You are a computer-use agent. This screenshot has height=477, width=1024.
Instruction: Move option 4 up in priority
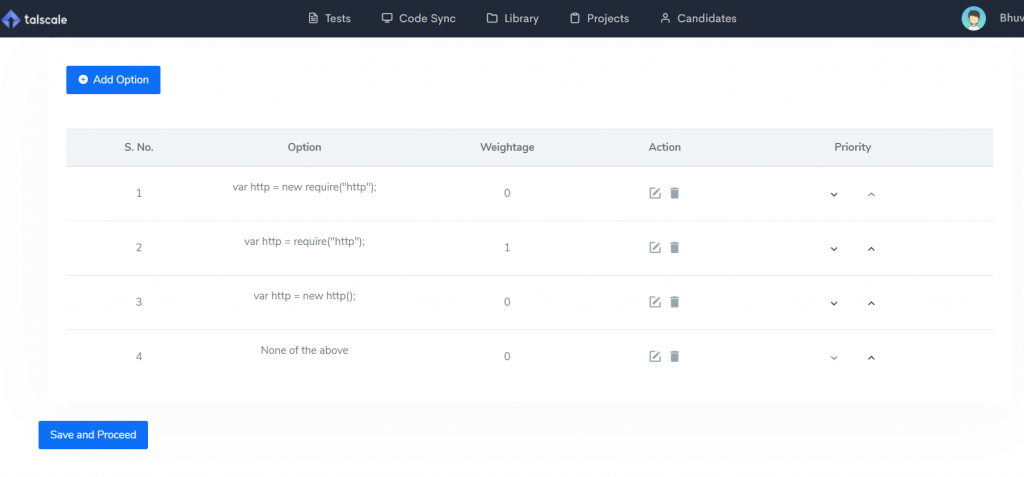[x=871, y=357]
